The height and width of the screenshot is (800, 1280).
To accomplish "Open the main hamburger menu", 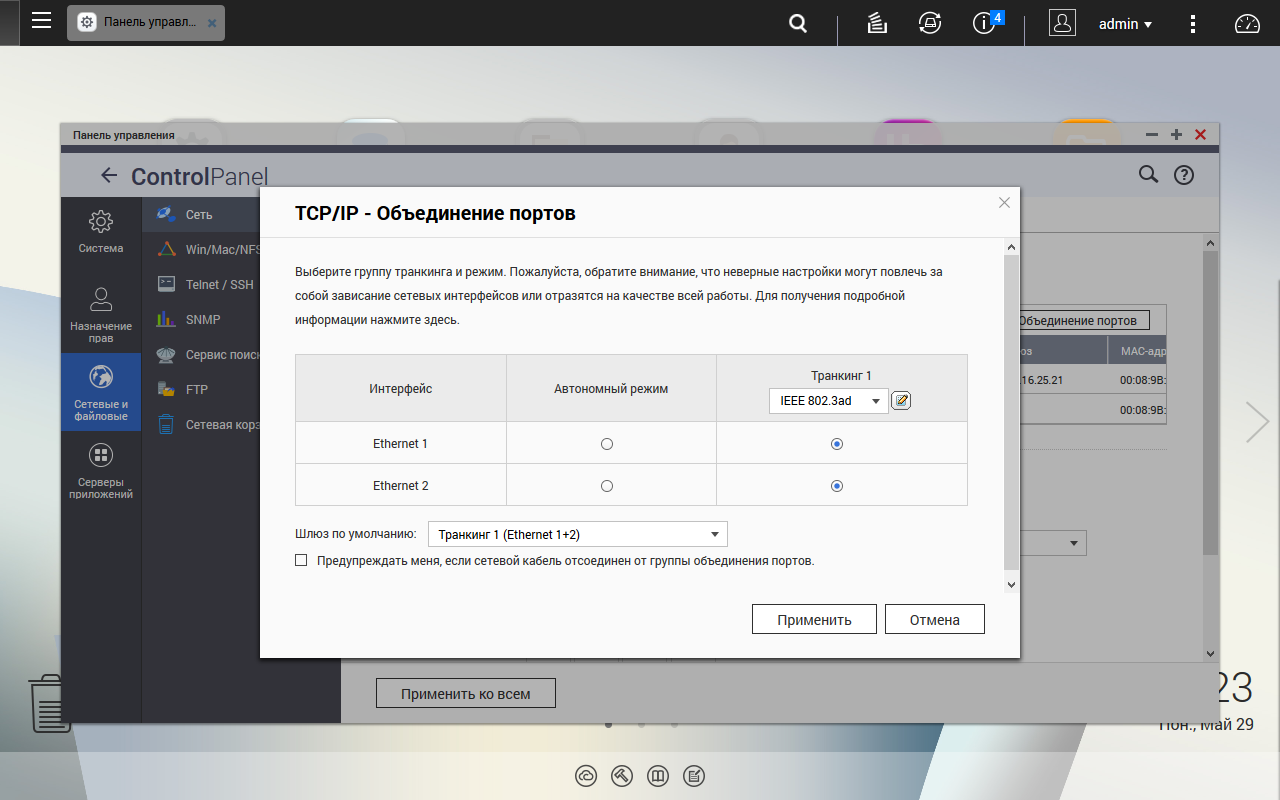I will (41, 21).
